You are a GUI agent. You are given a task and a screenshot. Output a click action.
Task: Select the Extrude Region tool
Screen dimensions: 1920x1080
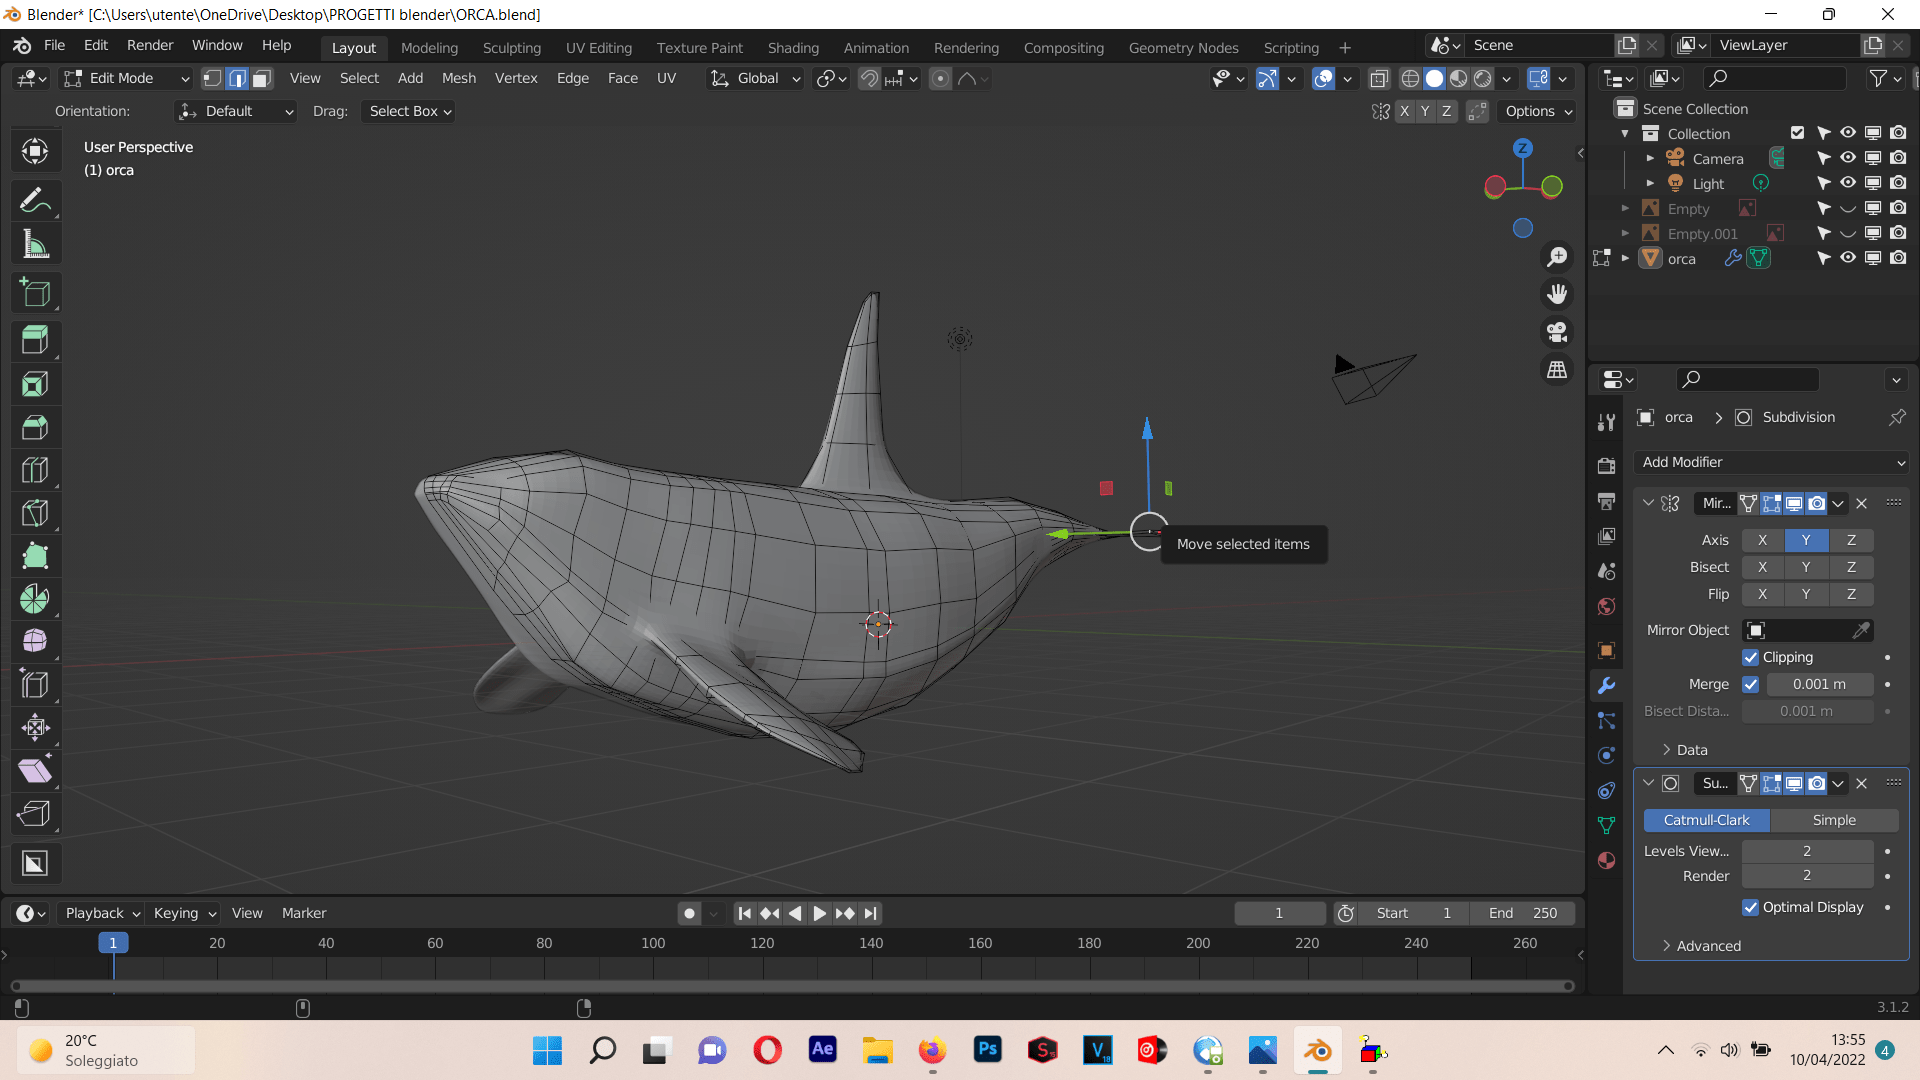(35, 341)
